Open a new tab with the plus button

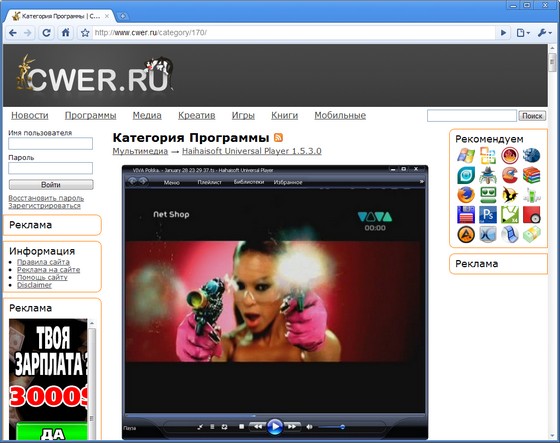[x=122, y=16]
